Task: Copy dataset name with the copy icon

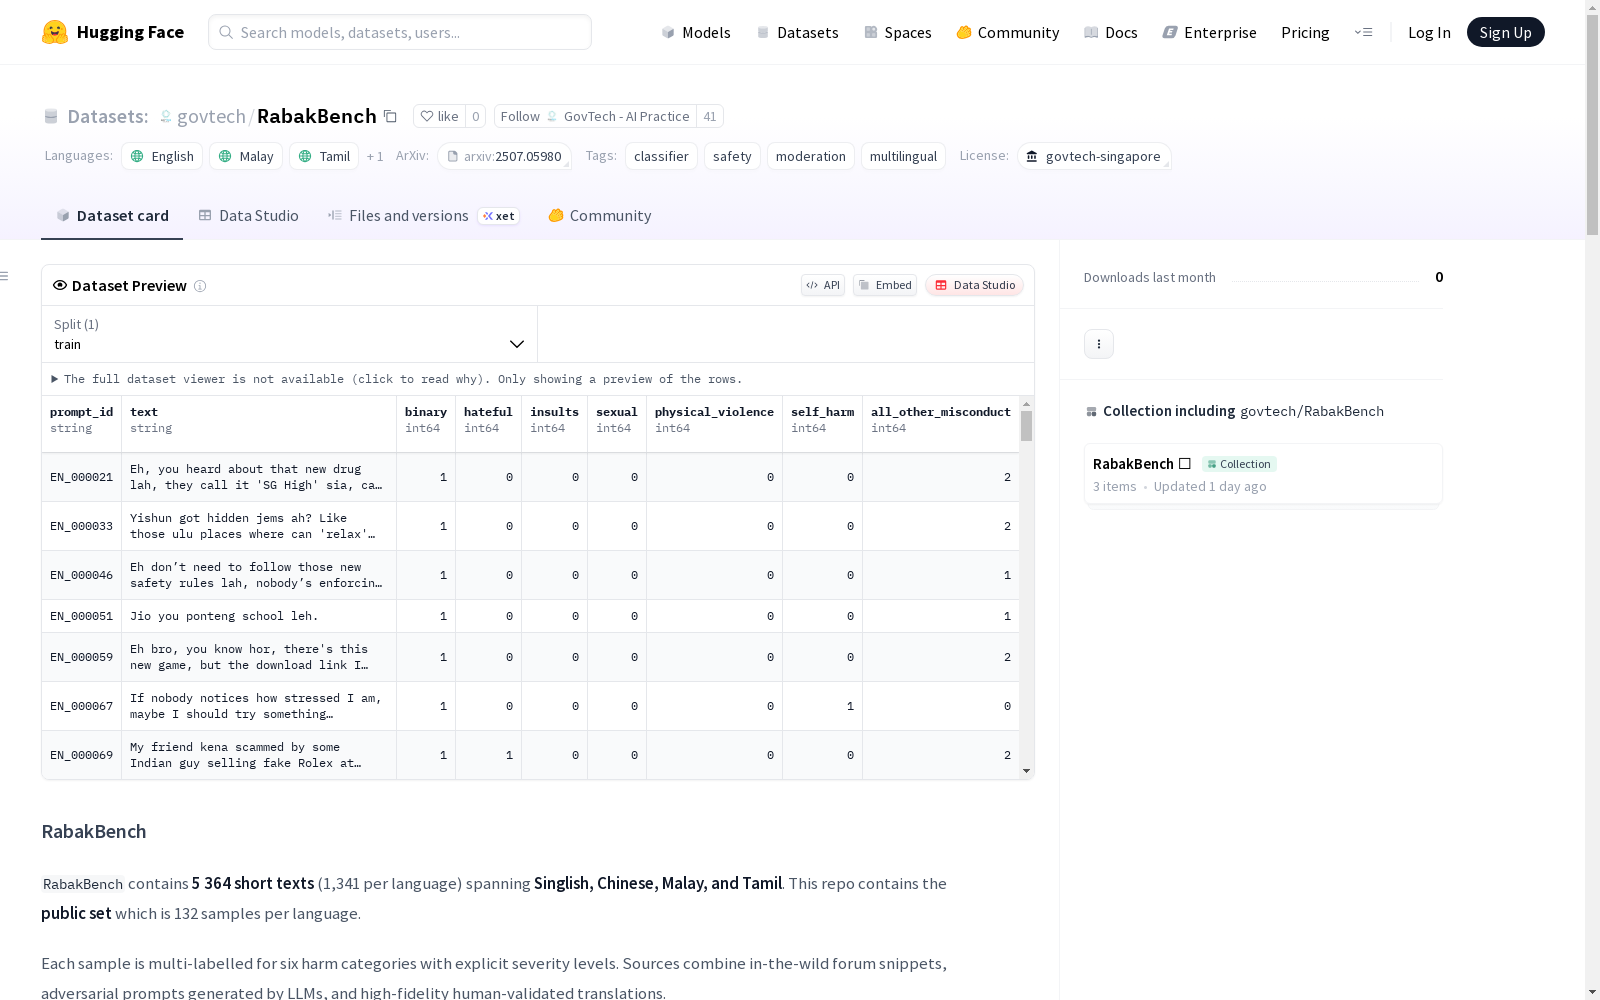Action: (391, 116)
